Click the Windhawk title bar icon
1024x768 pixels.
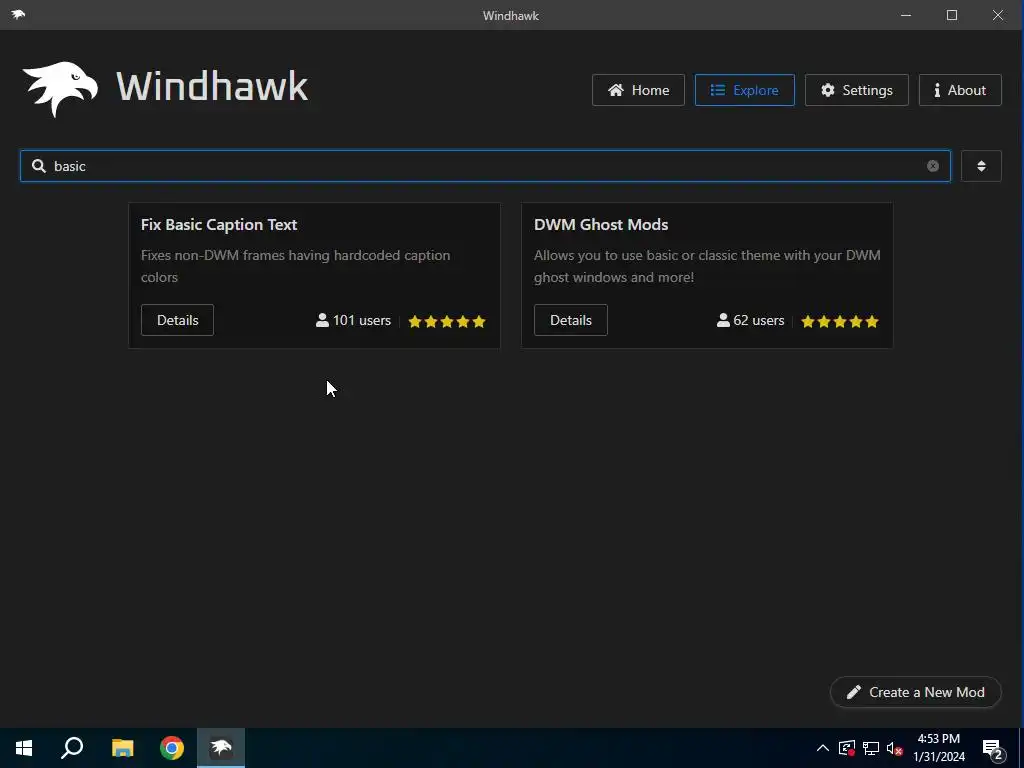point(18,14)
